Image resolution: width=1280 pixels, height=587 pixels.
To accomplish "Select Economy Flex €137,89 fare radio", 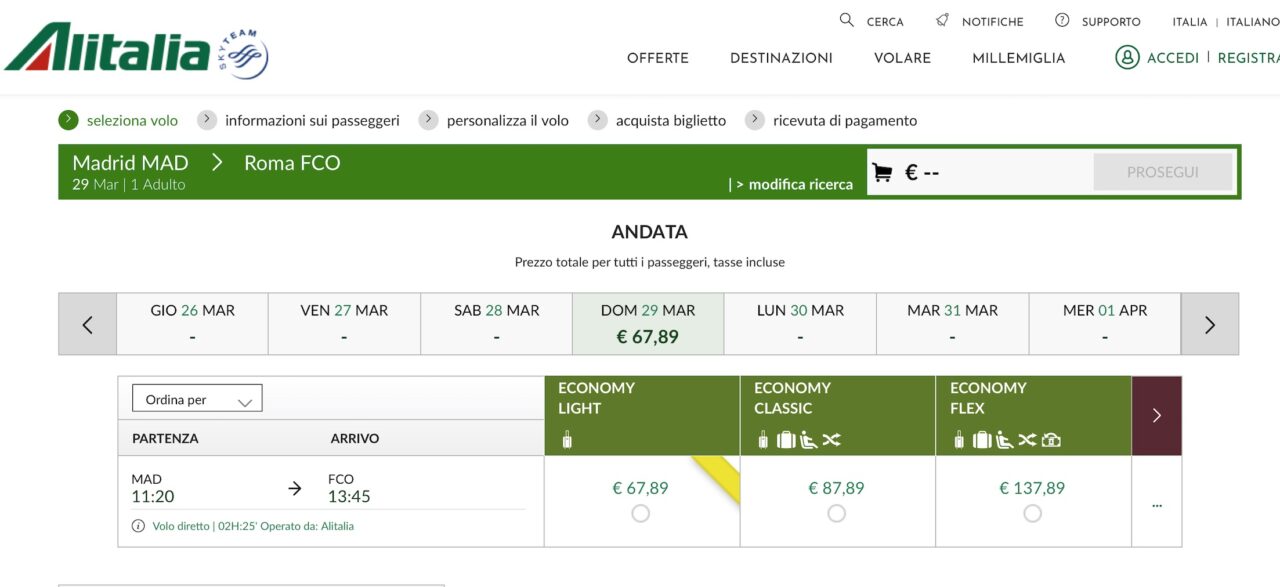I will click(1033, 513).
